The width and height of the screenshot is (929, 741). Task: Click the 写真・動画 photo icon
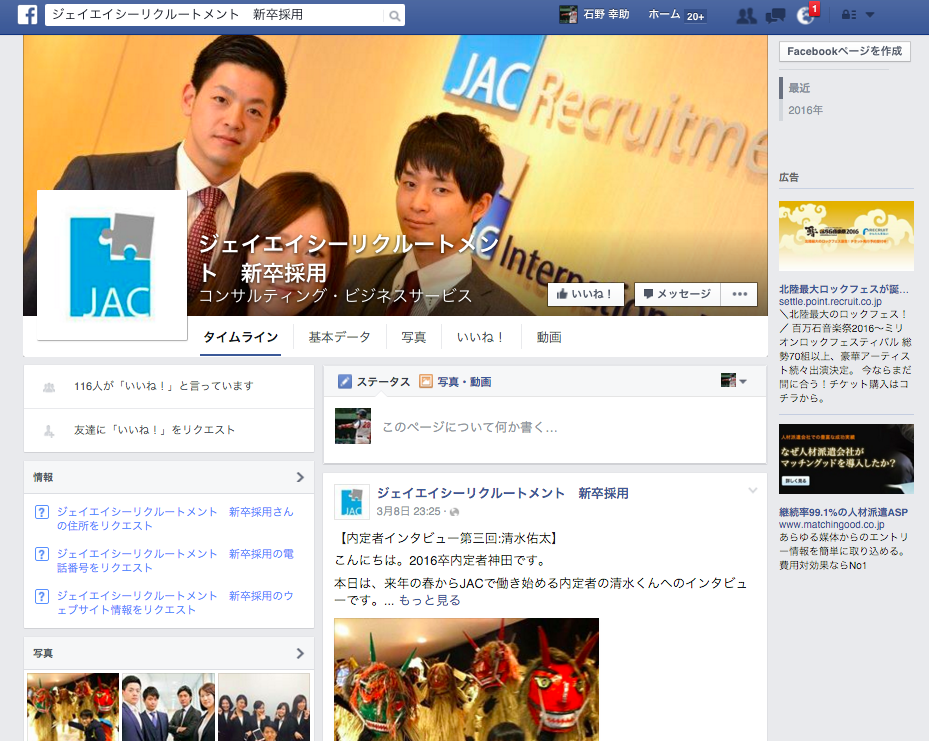click(x=425, y=381)
